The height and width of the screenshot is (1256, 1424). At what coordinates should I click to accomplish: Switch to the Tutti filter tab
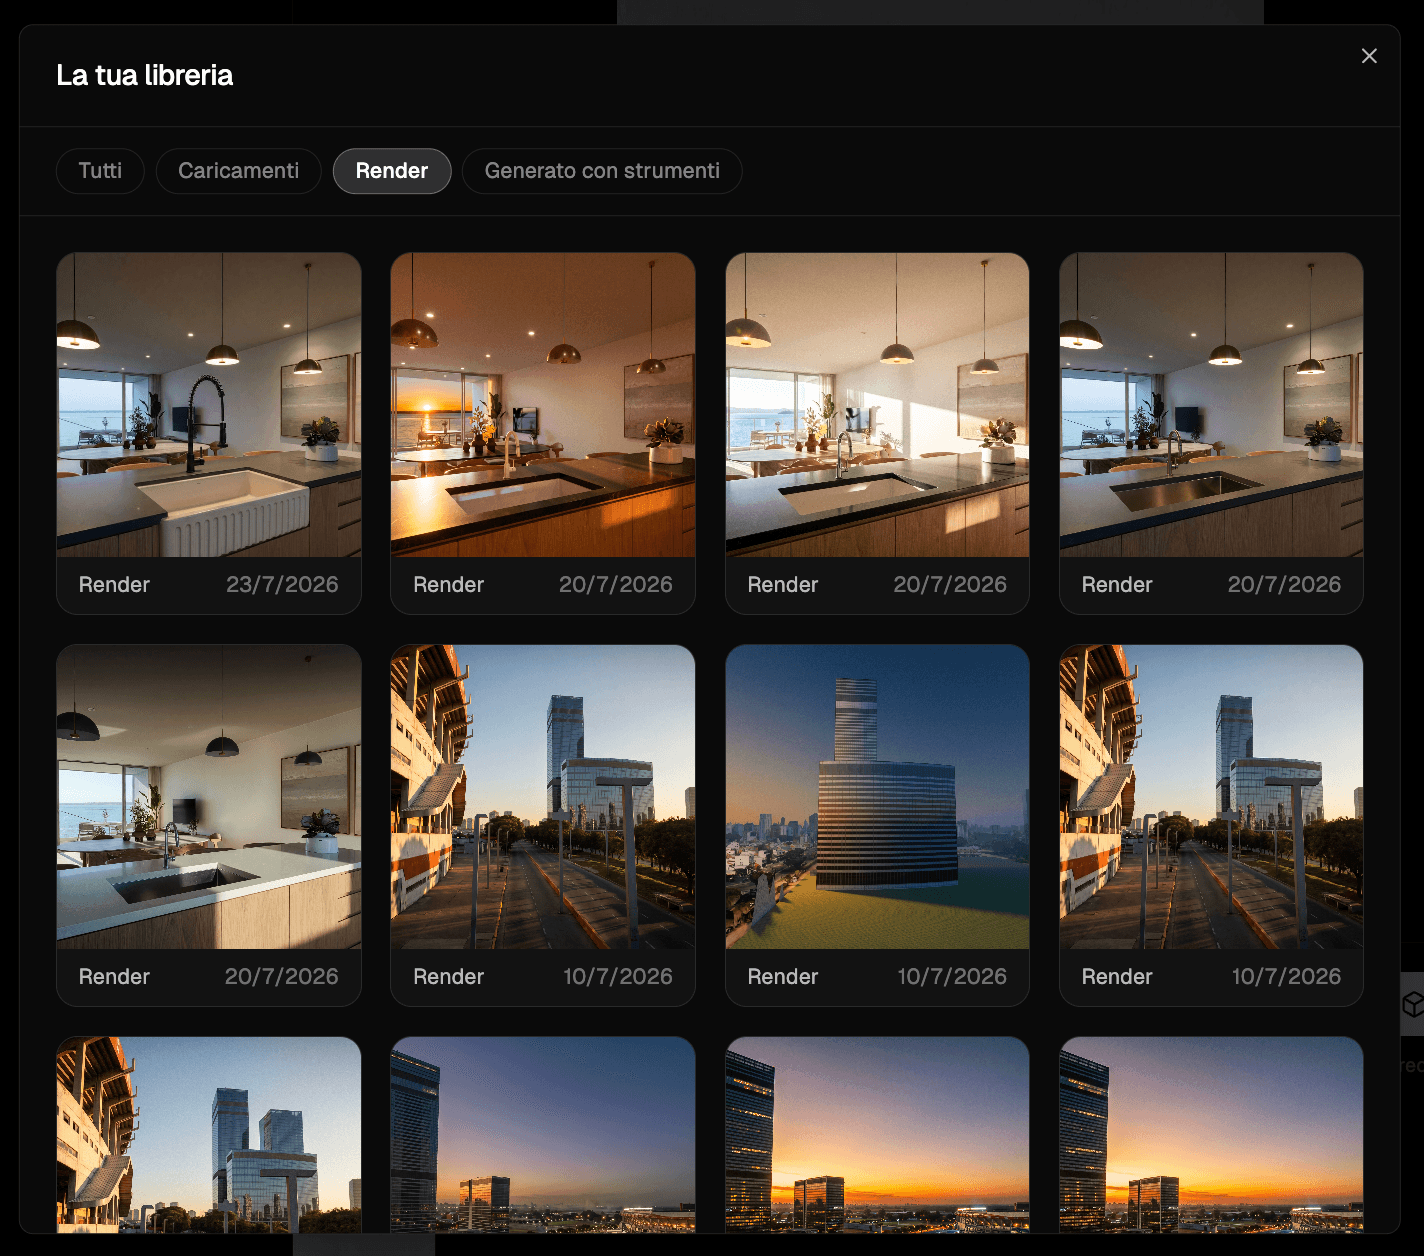[x=100, y=171]
